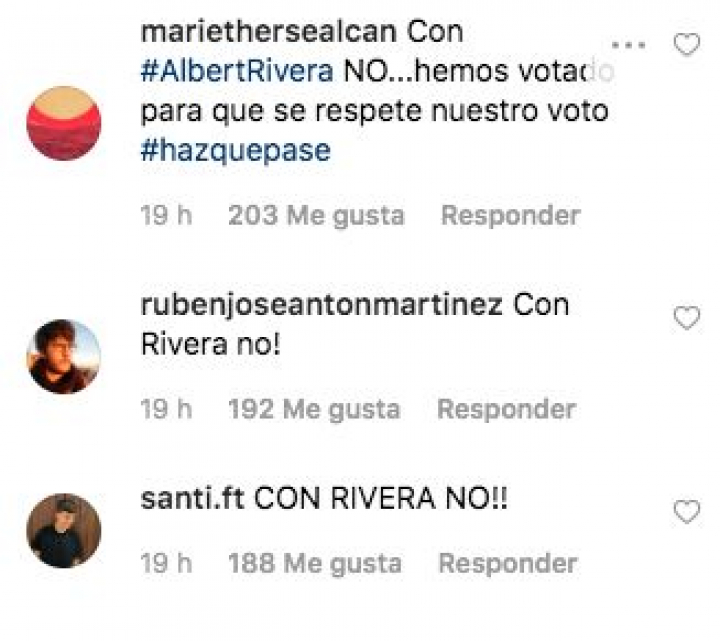The height and width of the screenshot is (641, 720).
Task: Open the rubenjoseantonmartinez username
Action: [321, 305]
